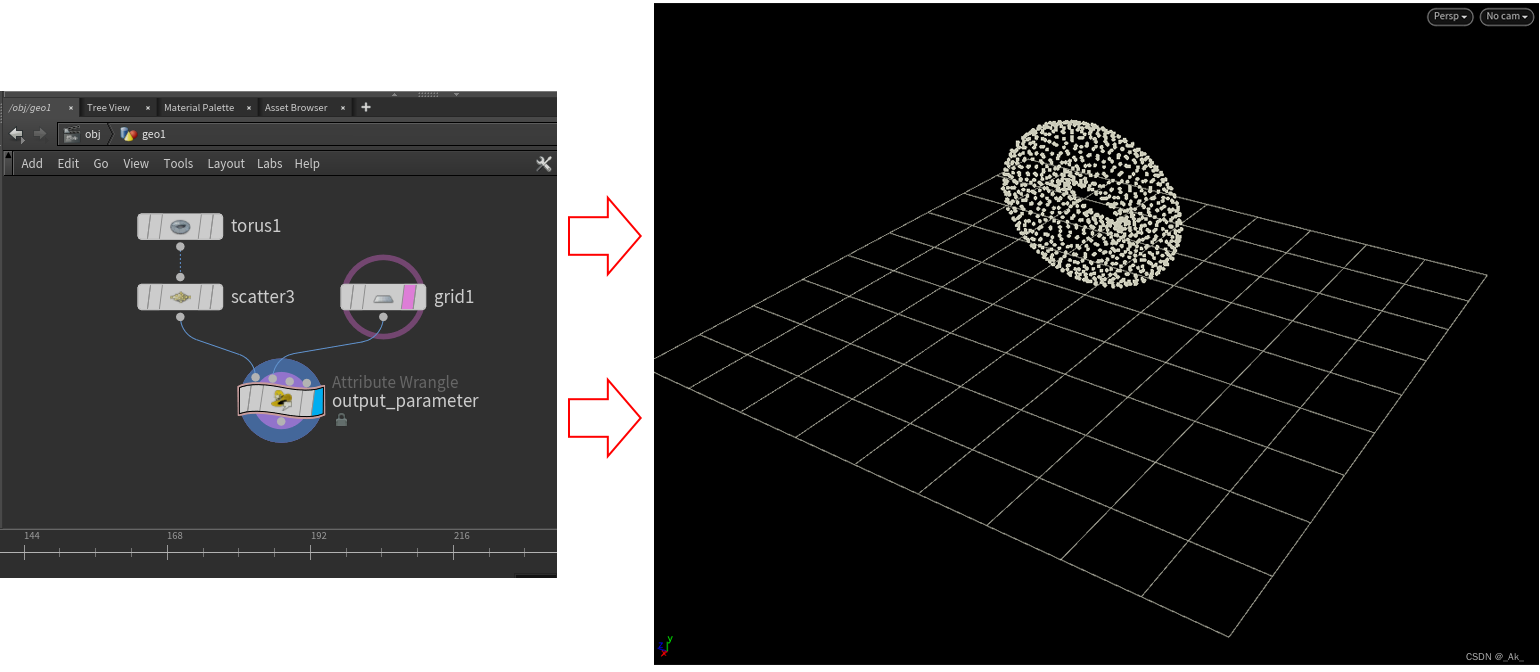The height and width of the screenshot is (672, 1540).
Task: Create a new pane tab with plus button
Action: pos(365,106)
